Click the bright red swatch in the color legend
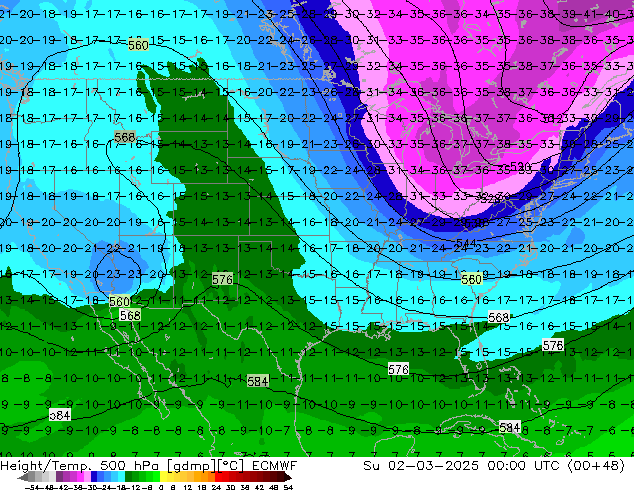 pyautogui.click(x=218, y=476)
